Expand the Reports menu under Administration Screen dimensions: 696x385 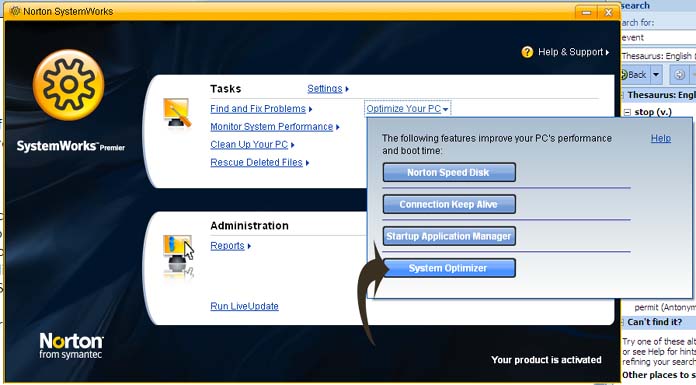(x=230, y=246)
